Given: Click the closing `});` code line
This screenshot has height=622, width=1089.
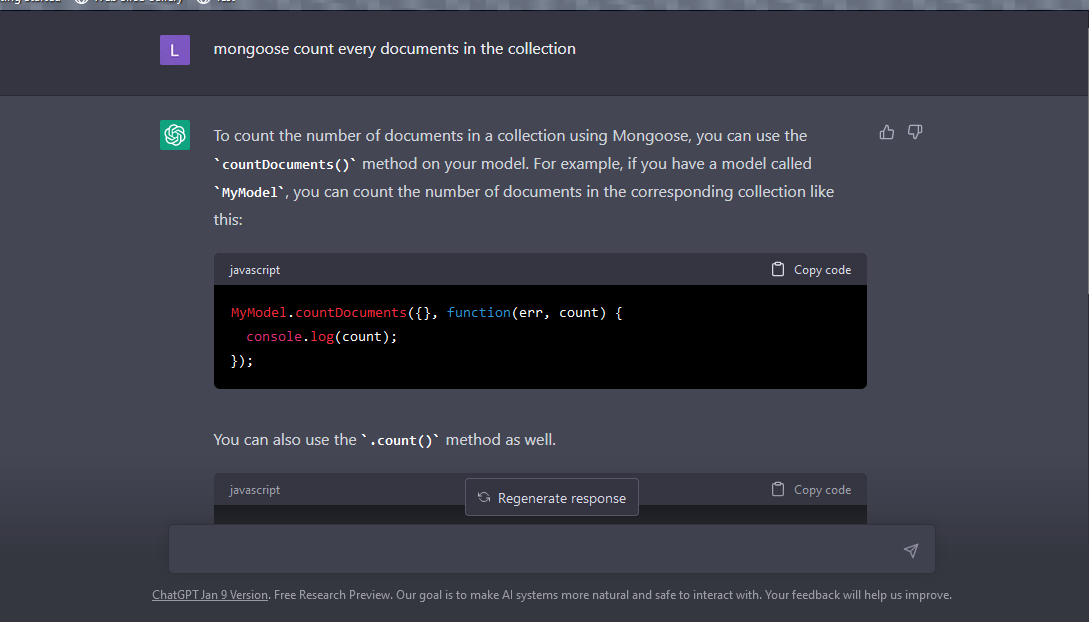Looking at the screenshot, I should (x=242, y=361).
